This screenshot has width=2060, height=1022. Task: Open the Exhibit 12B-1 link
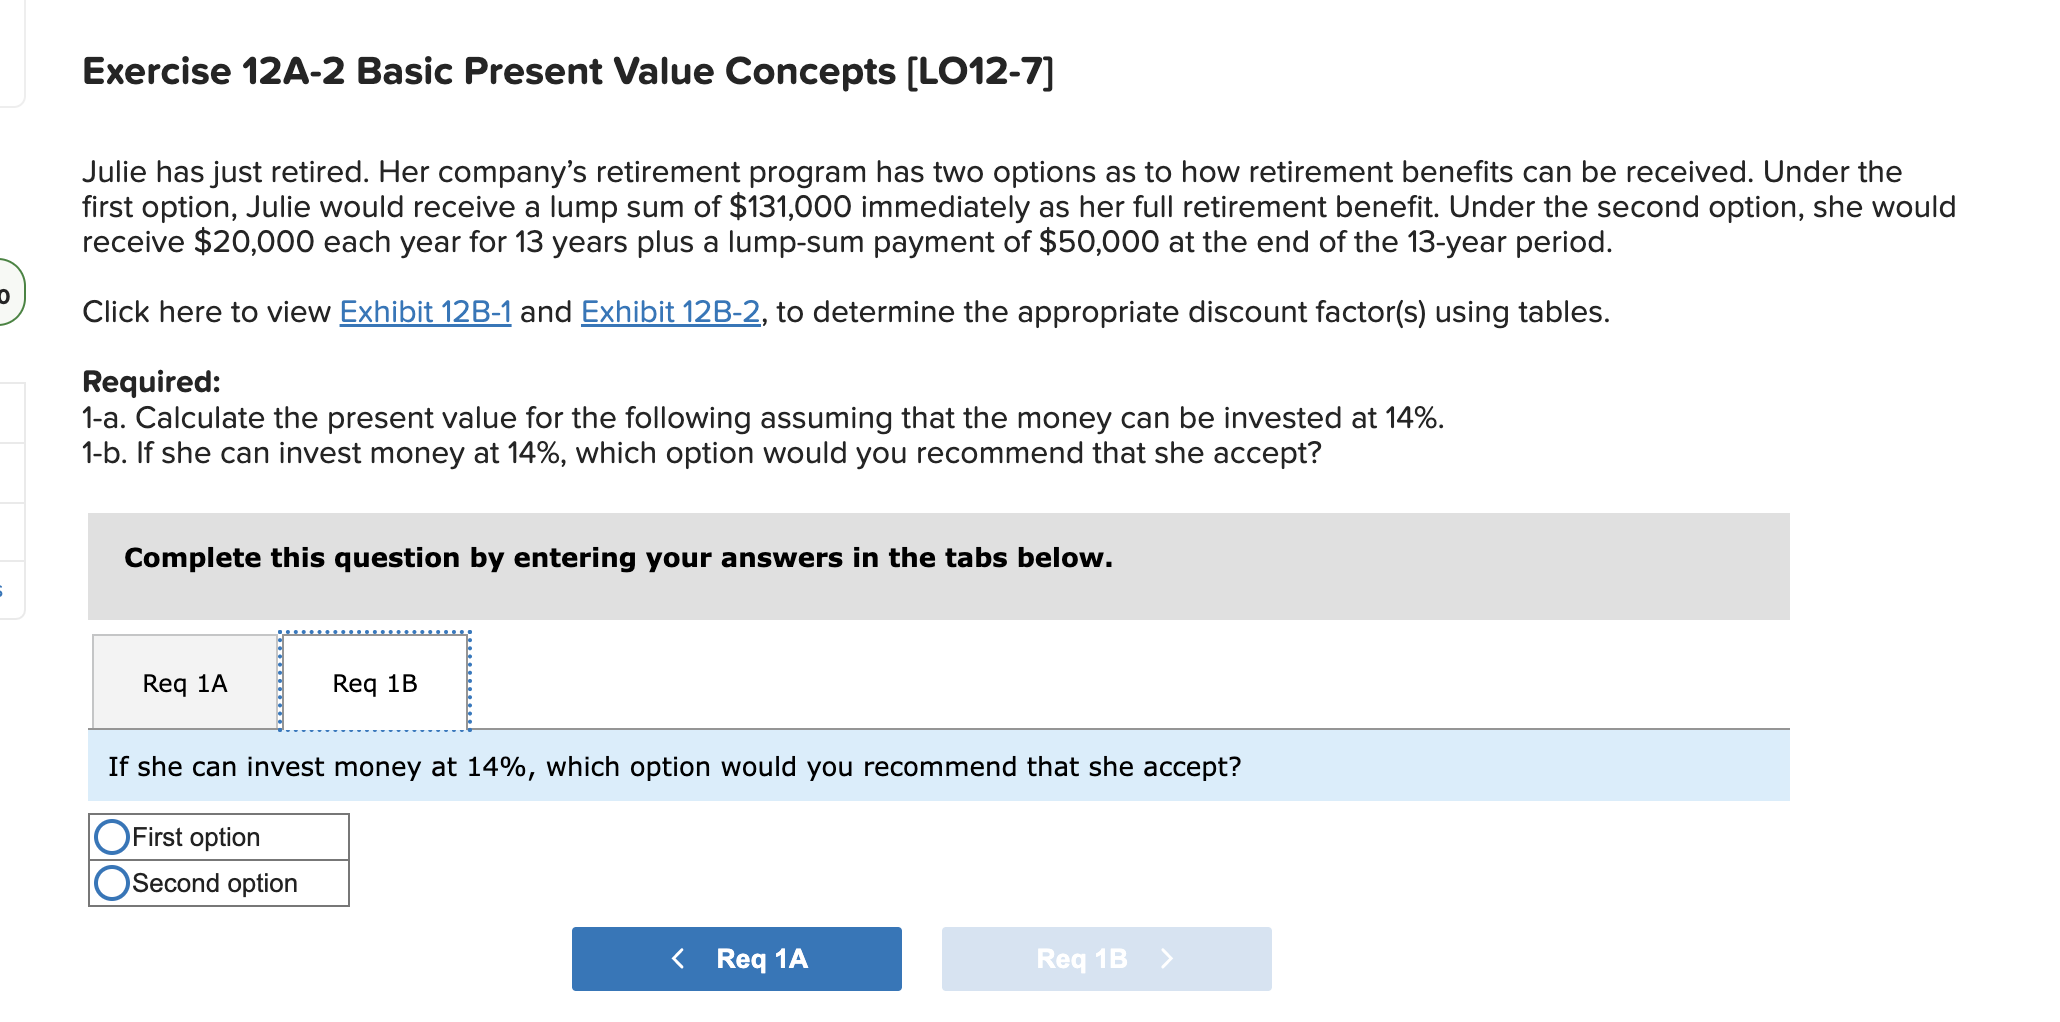coord(424,312)
